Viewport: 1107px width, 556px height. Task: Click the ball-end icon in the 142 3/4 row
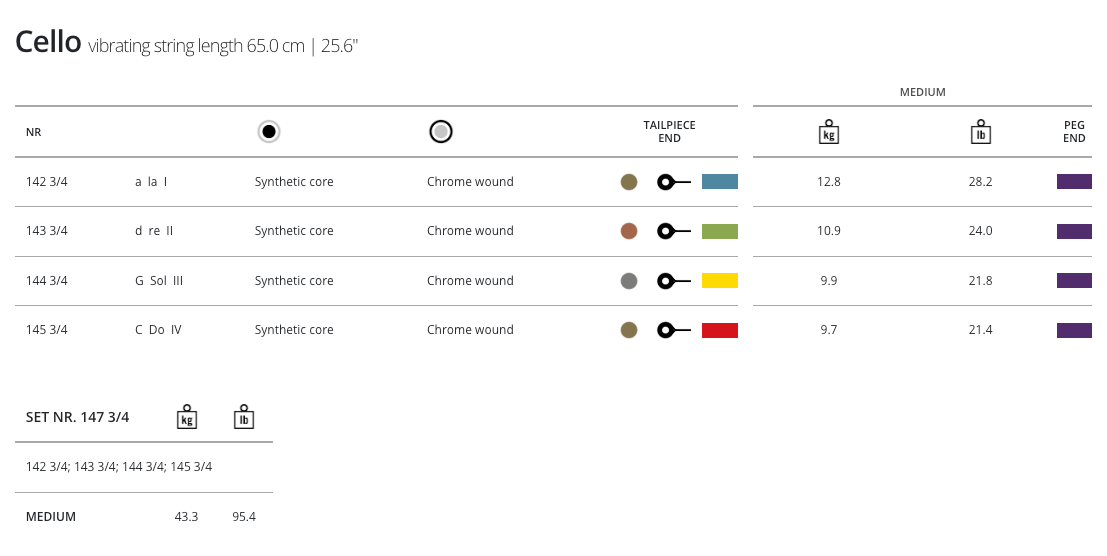click(x=673, y=182)
